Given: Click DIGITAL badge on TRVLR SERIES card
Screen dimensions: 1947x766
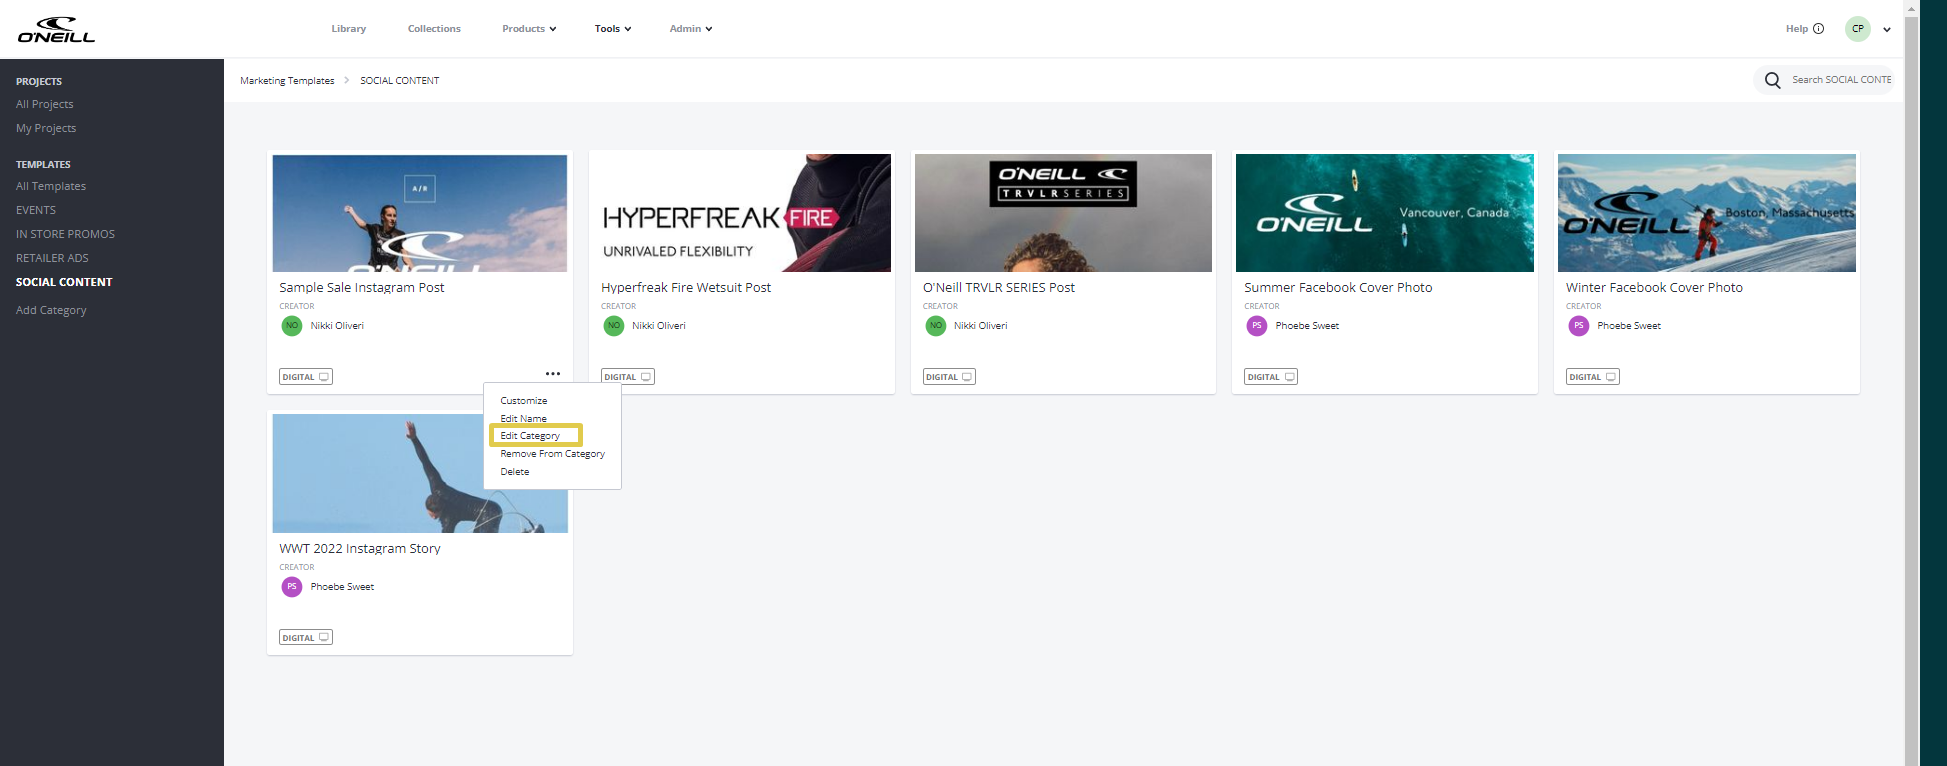Looking at the screenshot, I should pos(949,377).
